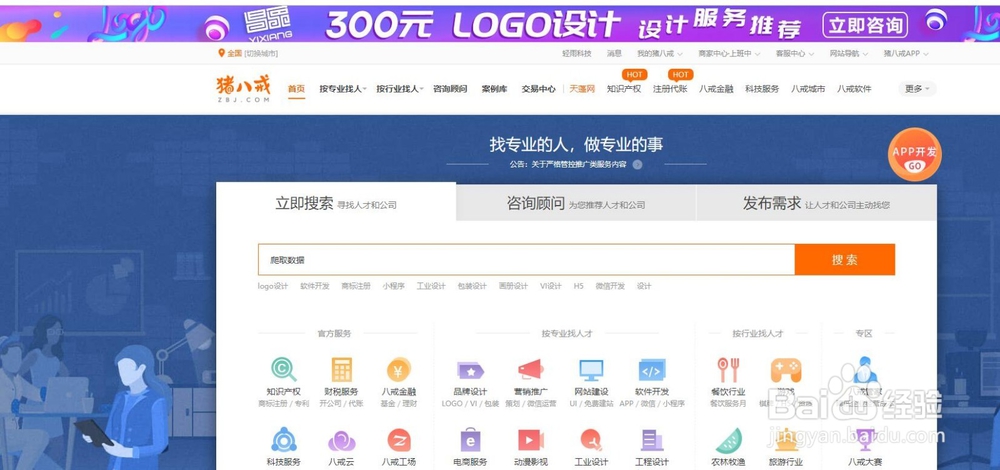Click the announcement arrow icon after 公告

click(637, 165)
